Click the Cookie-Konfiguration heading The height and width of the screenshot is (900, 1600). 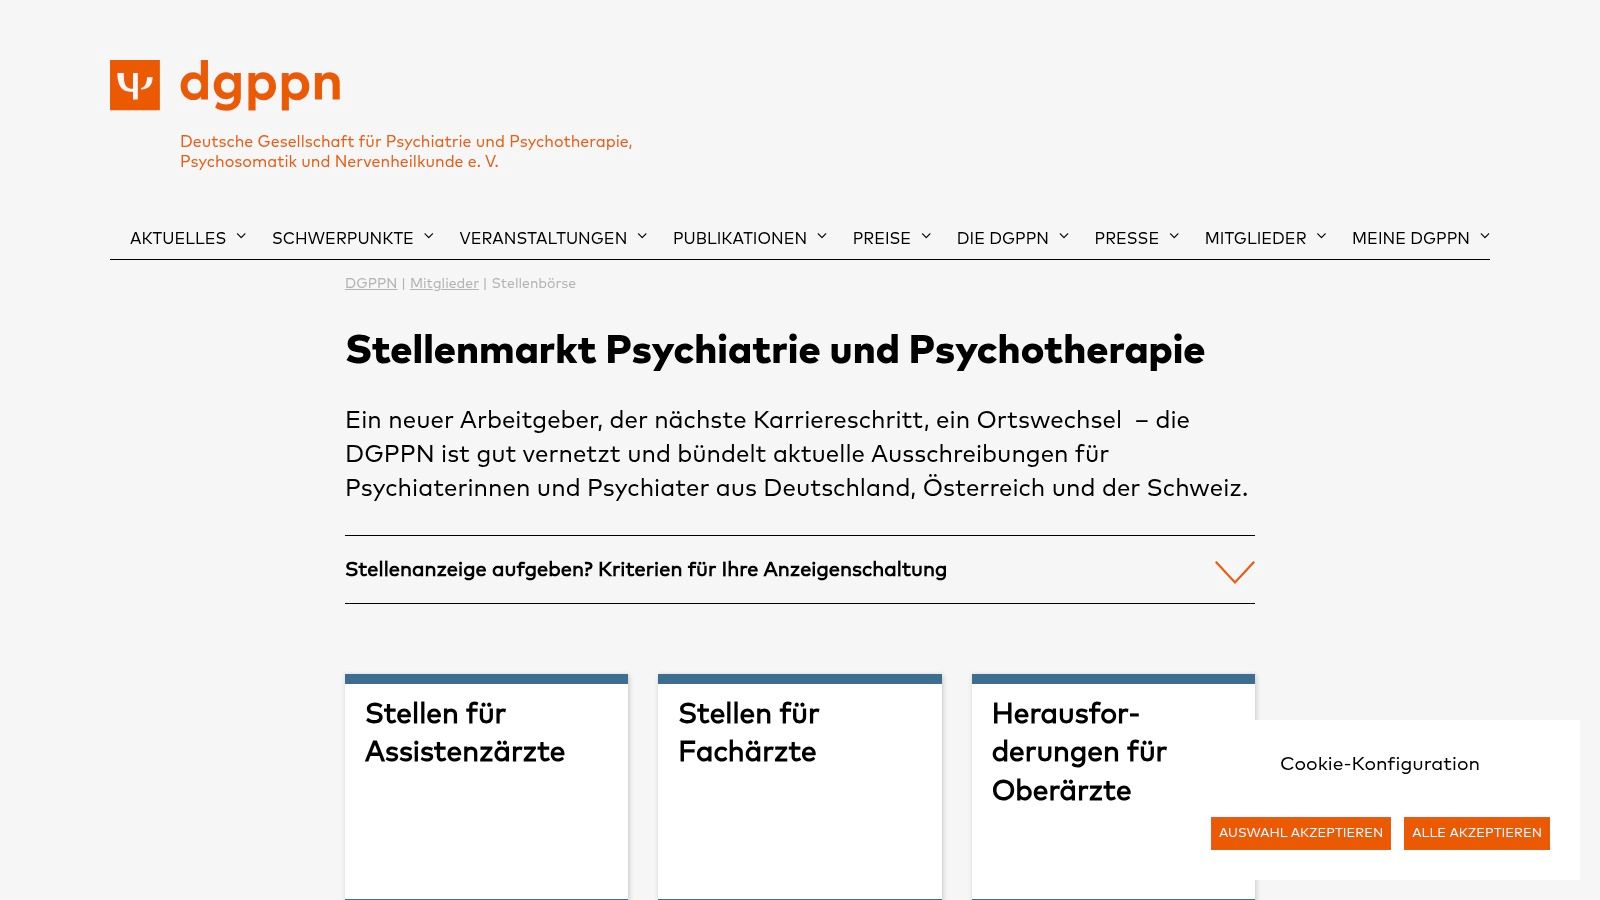1379,764
